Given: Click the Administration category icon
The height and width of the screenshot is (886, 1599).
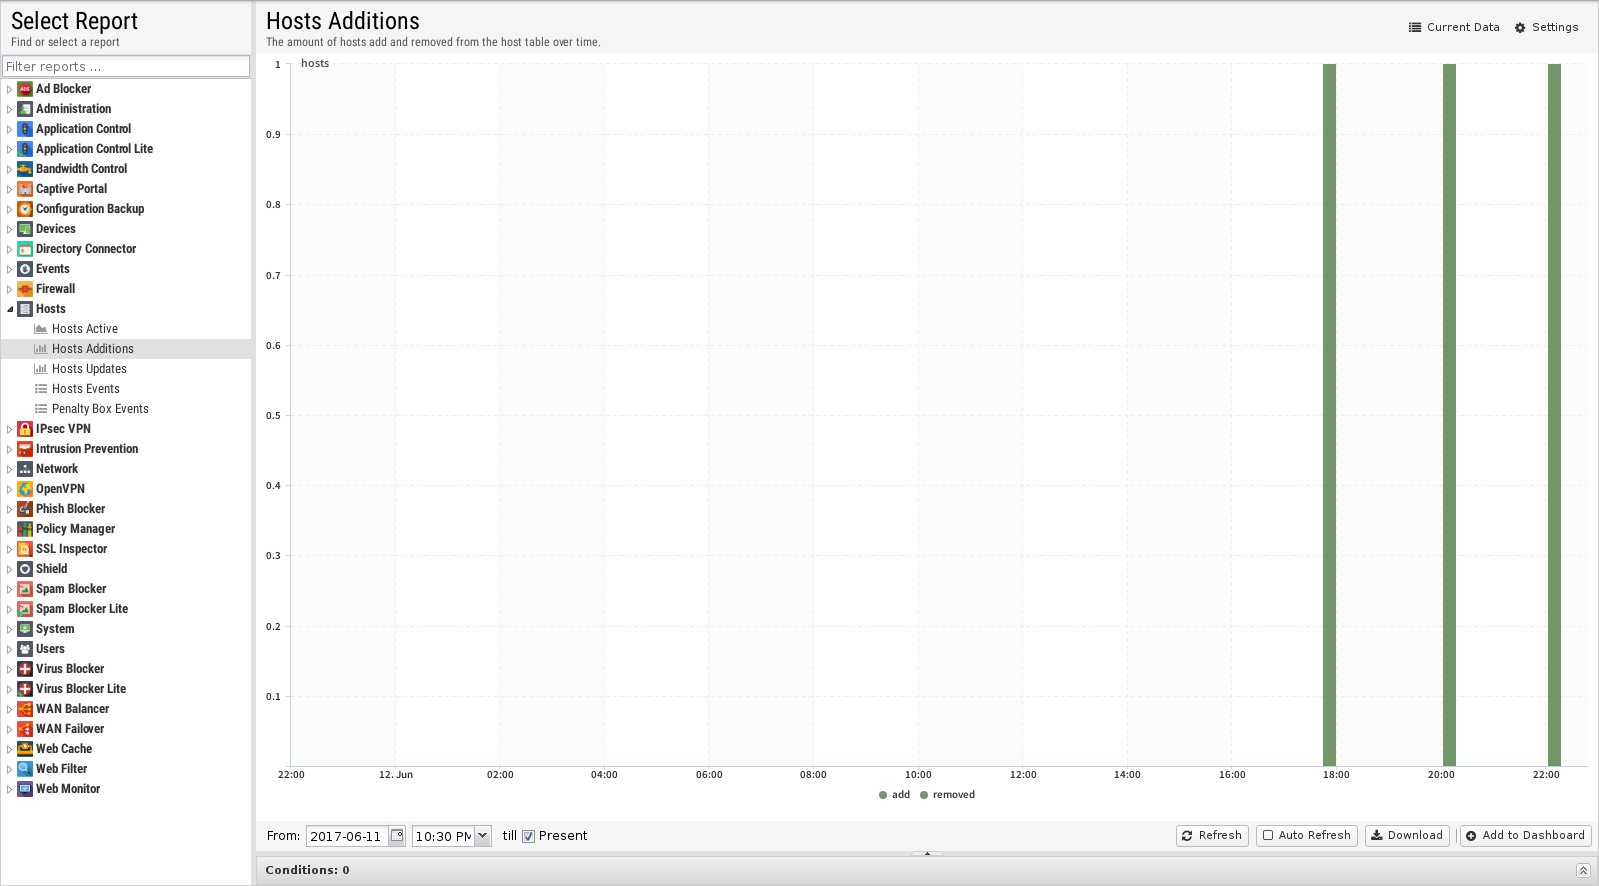Looking at the screenshot, I should pyautogui.click(x=25, y=109).
